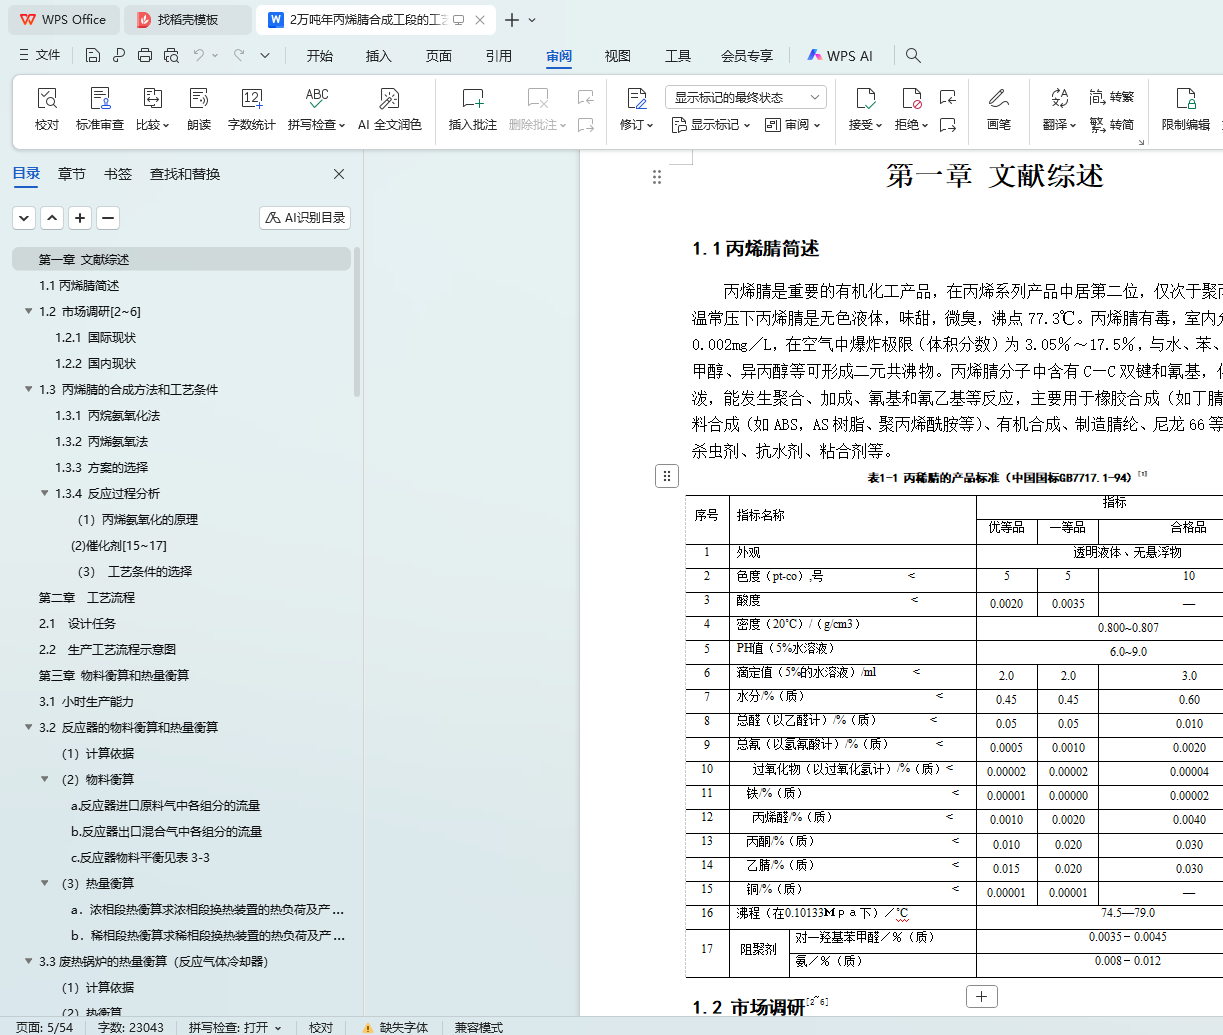Collapse the 1.3.4 反应过程分析 node

[x=44, y=493]
